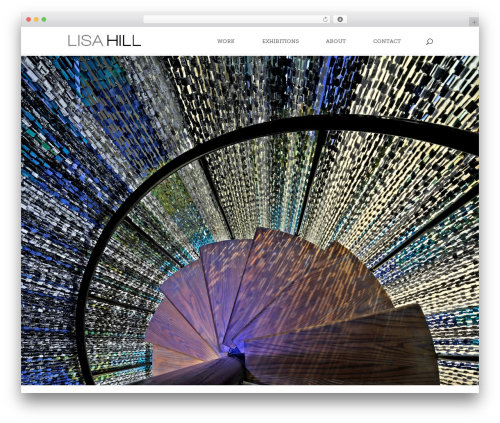The height and width of the screenshot is (423, 500).
Task: Reload the page with the refresh icon
Action: pyautogui.click(x=325, y=19)
